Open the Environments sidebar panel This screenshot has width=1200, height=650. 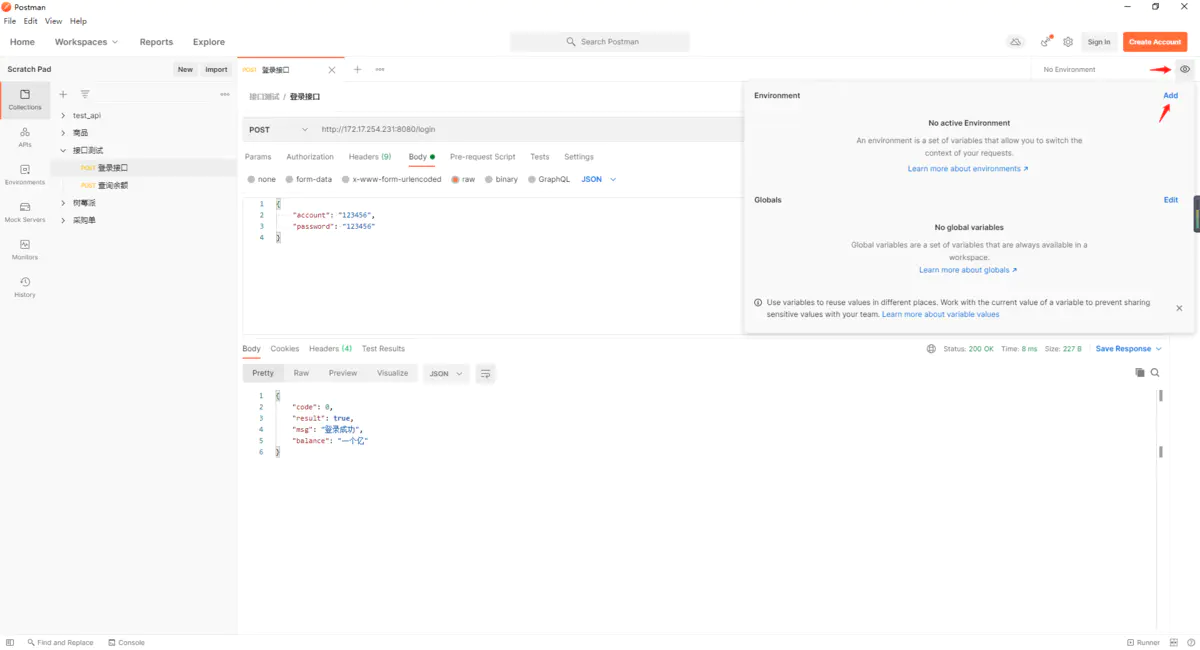tap(25, 175)
